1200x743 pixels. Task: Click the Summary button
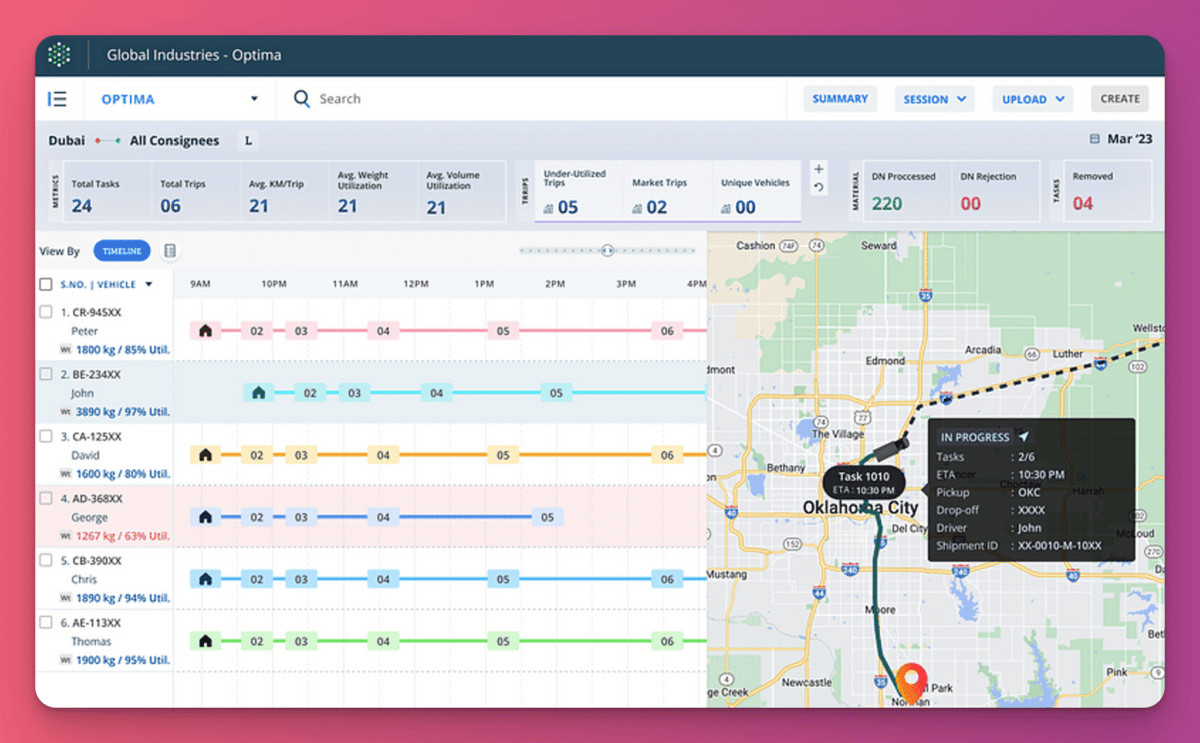(840, 99)
